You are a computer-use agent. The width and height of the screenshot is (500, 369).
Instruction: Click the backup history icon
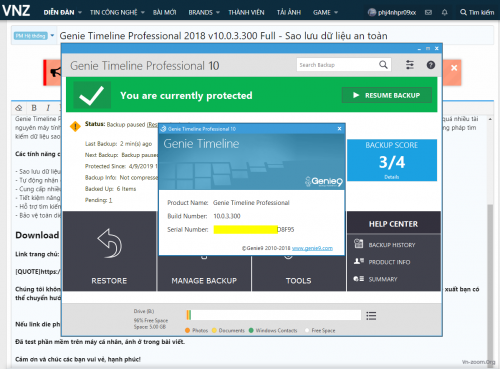coord(359,244)
